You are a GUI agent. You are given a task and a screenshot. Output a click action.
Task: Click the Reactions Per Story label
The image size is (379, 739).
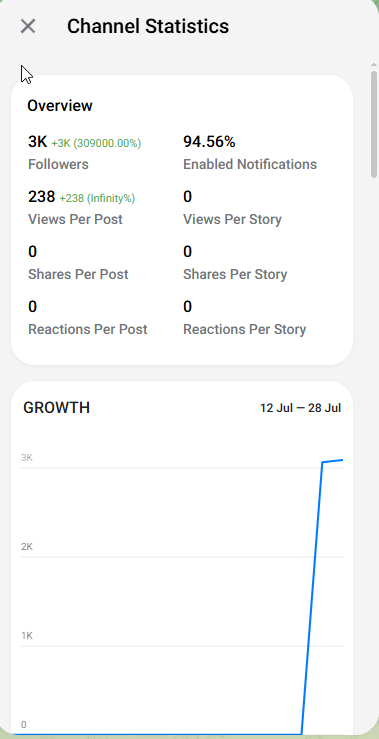click(245, 329)
